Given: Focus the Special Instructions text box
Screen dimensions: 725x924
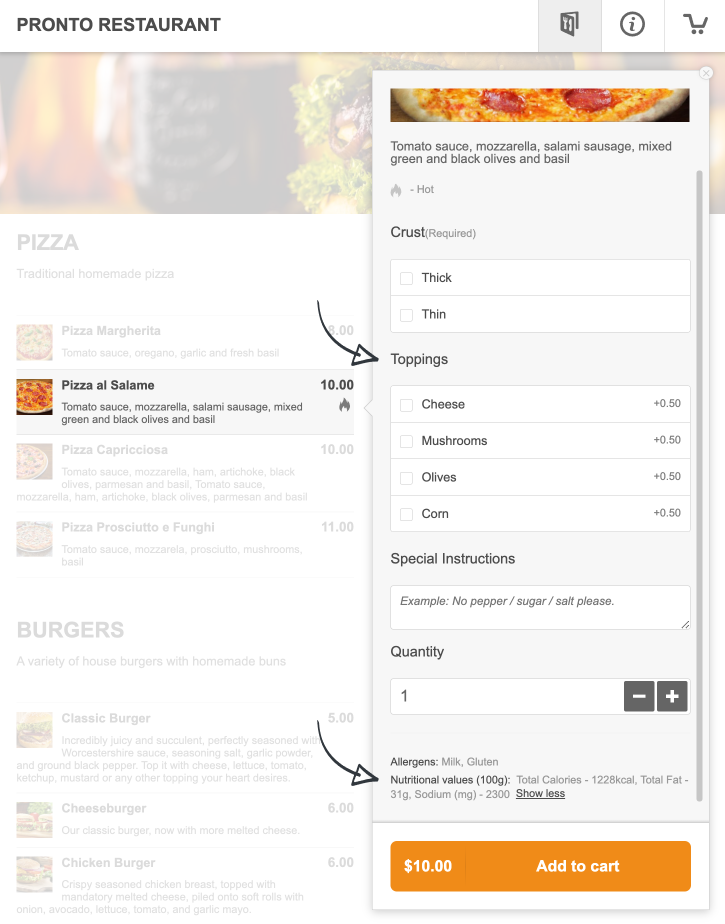Looking at the screenshot, I should 540,608.
